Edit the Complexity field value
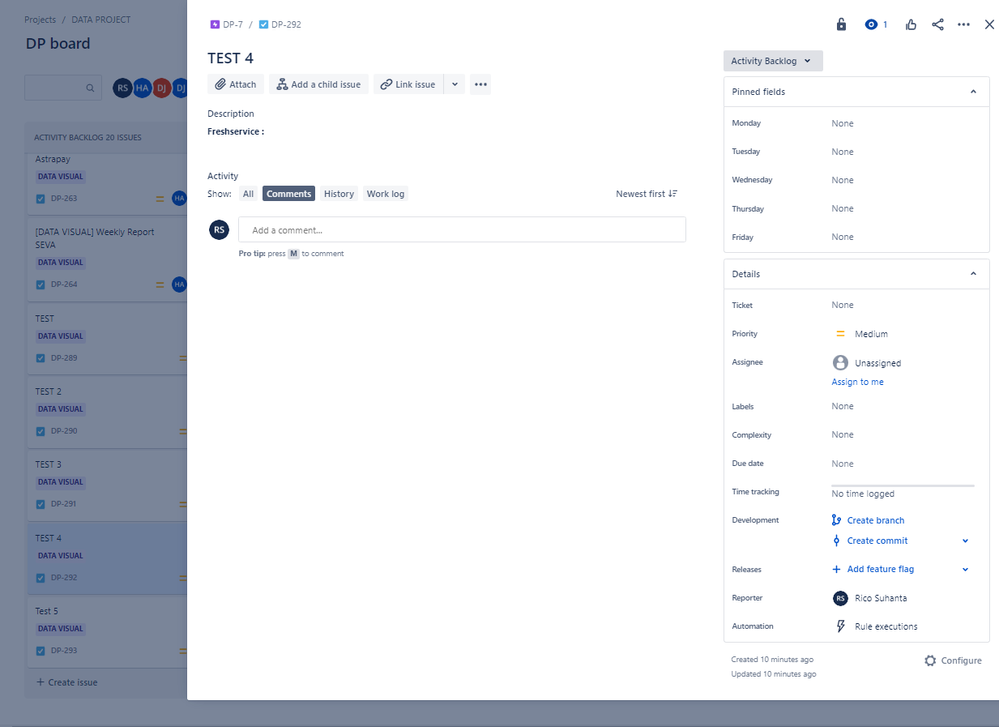The image size is (999, 727). (842, 435)
